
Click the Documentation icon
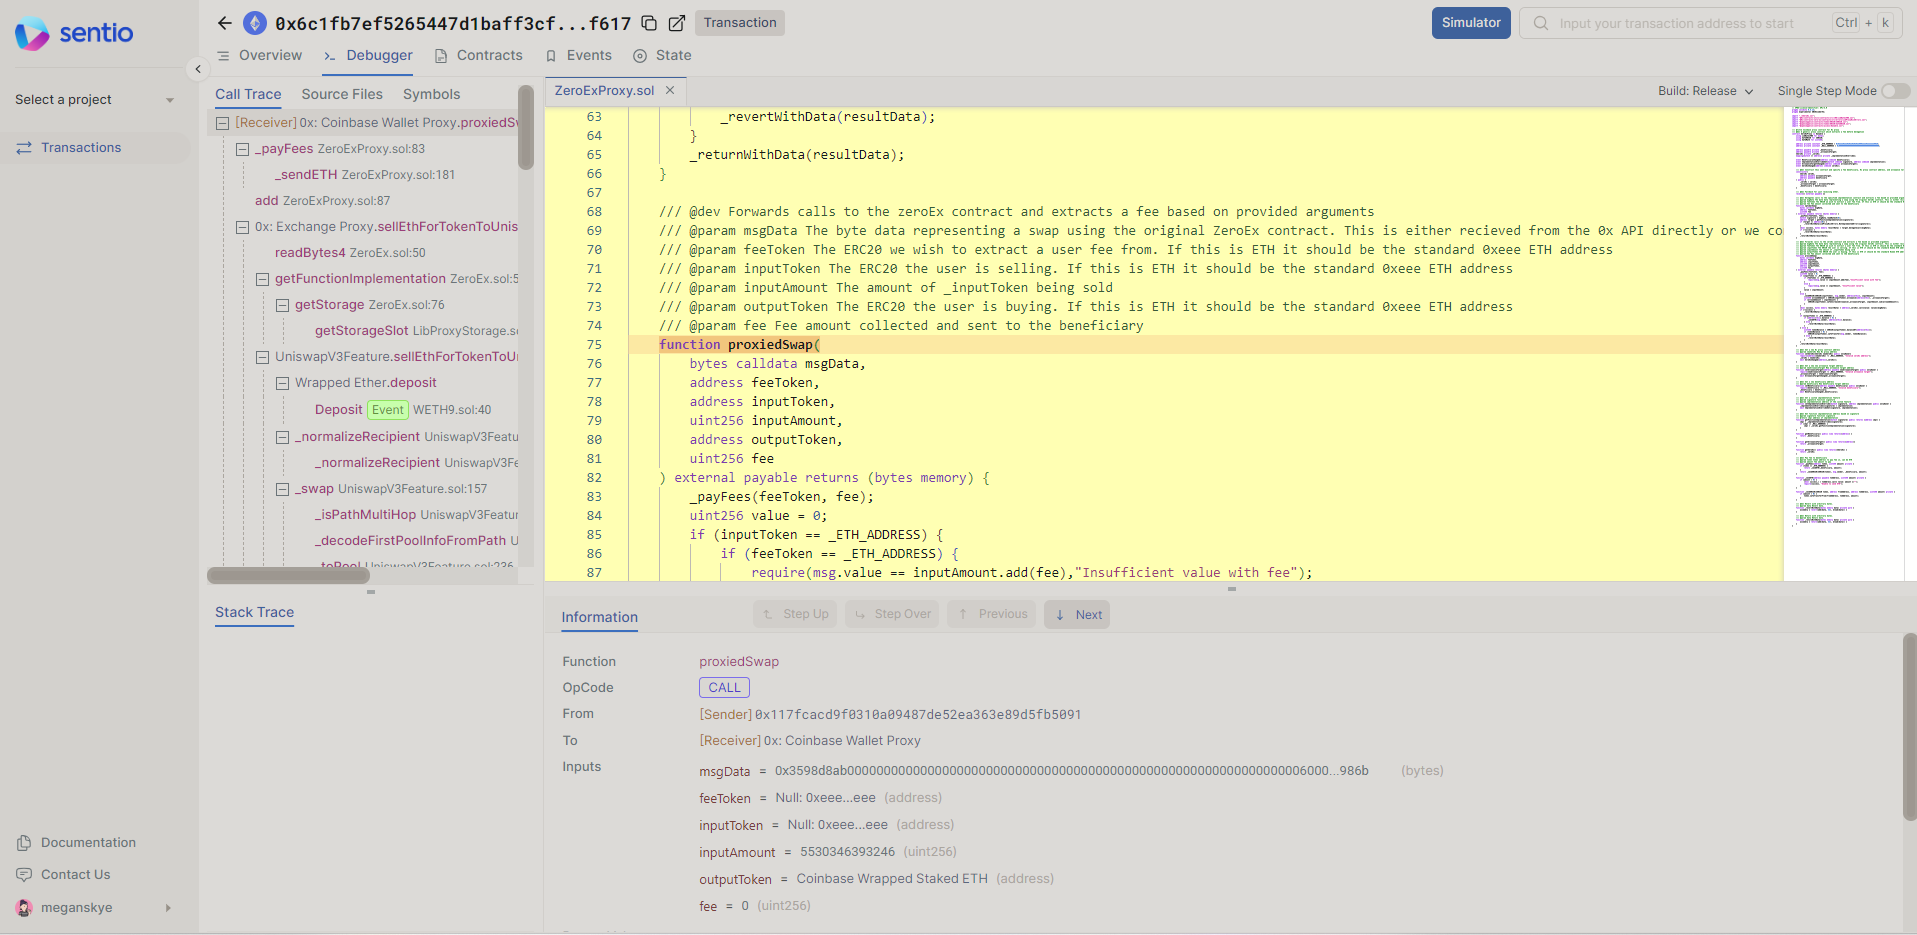22,842
